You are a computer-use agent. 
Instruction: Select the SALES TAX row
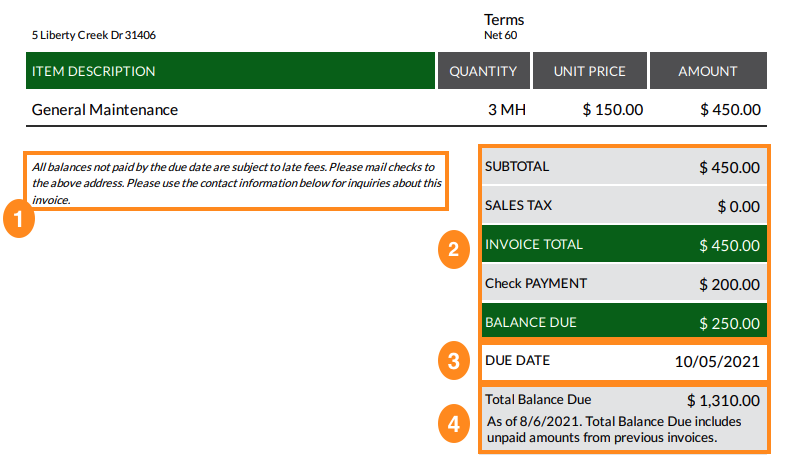coord(624,206)
